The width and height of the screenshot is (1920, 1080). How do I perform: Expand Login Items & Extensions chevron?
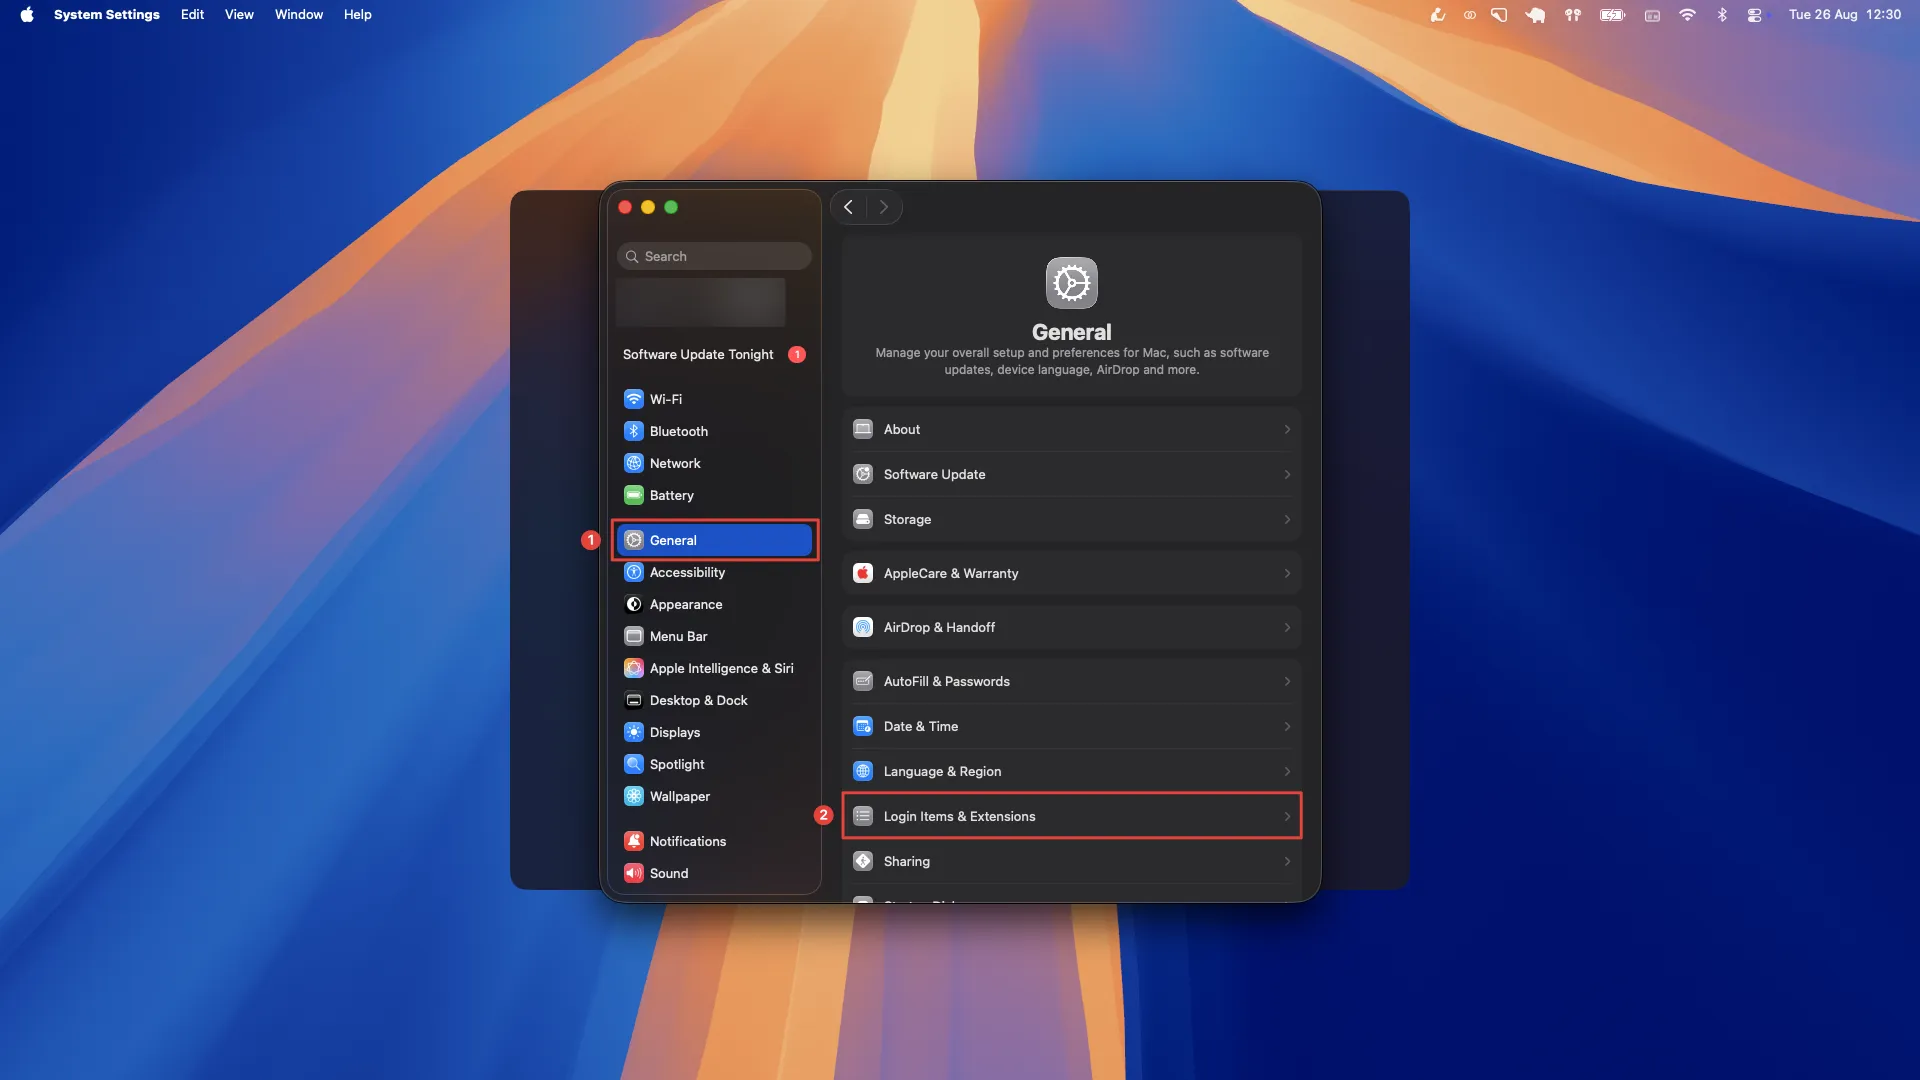(1287, 816)
